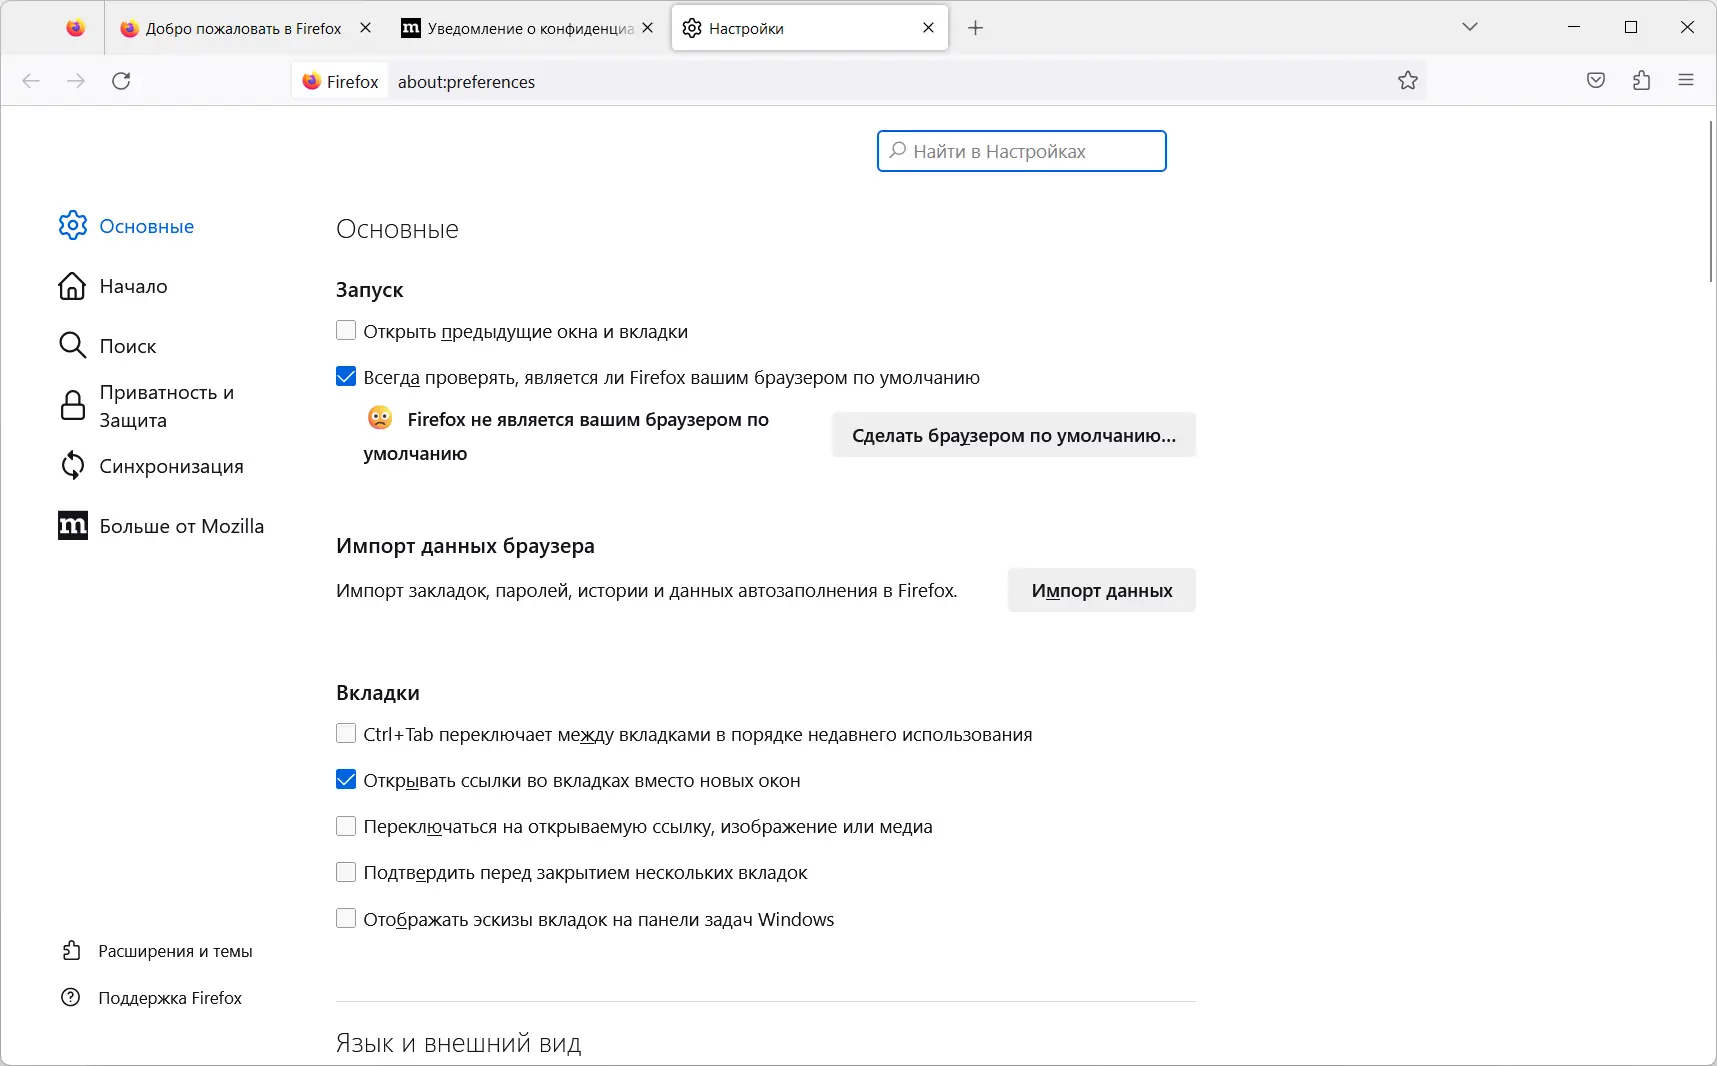Open the Extensions puzzle icon in the toolbar

coord(1641,81)
